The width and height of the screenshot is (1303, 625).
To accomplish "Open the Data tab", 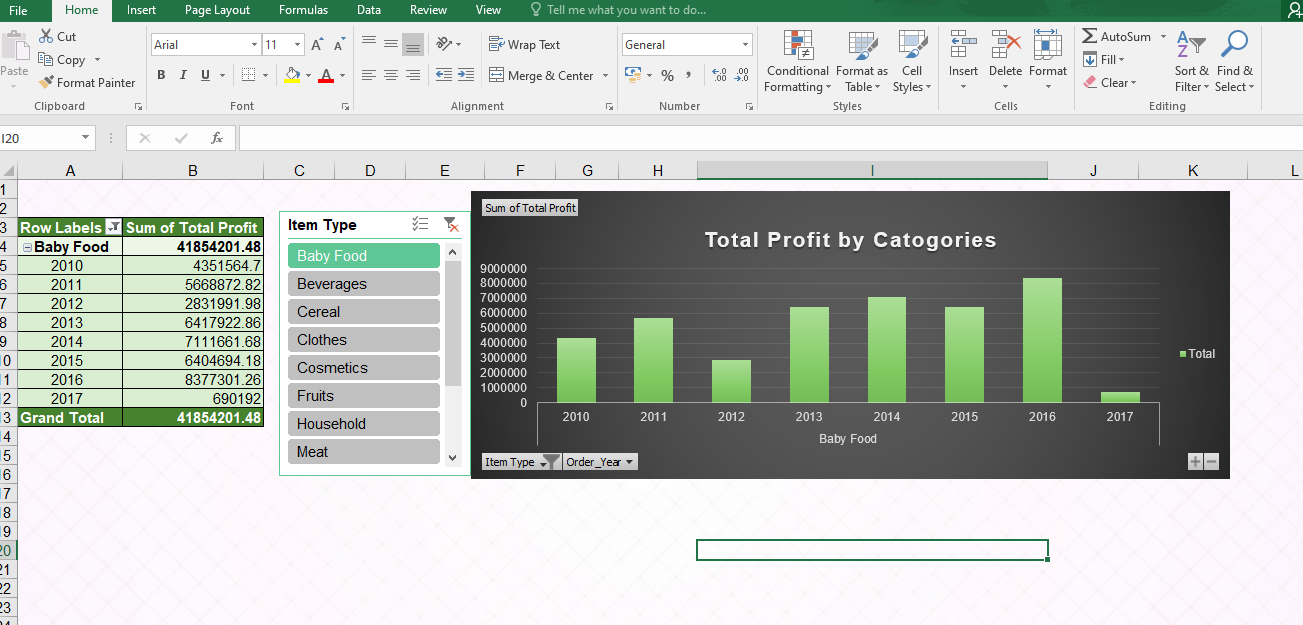I will click(x=368, y=10).
